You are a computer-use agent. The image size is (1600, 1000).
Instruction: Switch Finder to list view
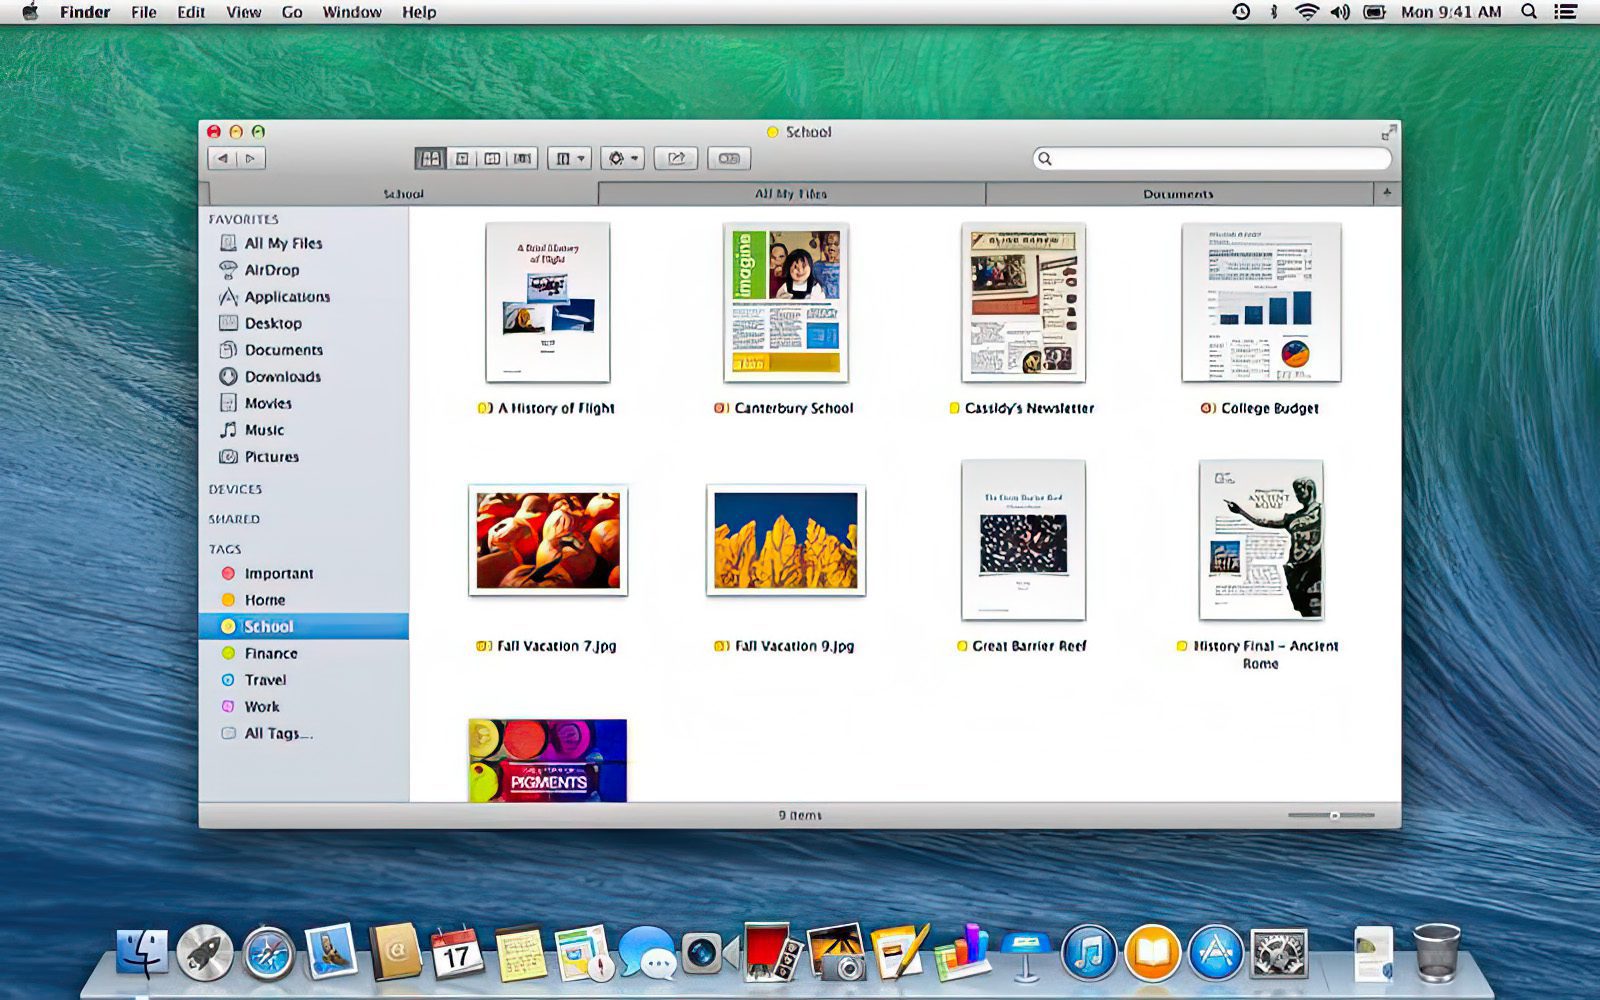[462, 157]
